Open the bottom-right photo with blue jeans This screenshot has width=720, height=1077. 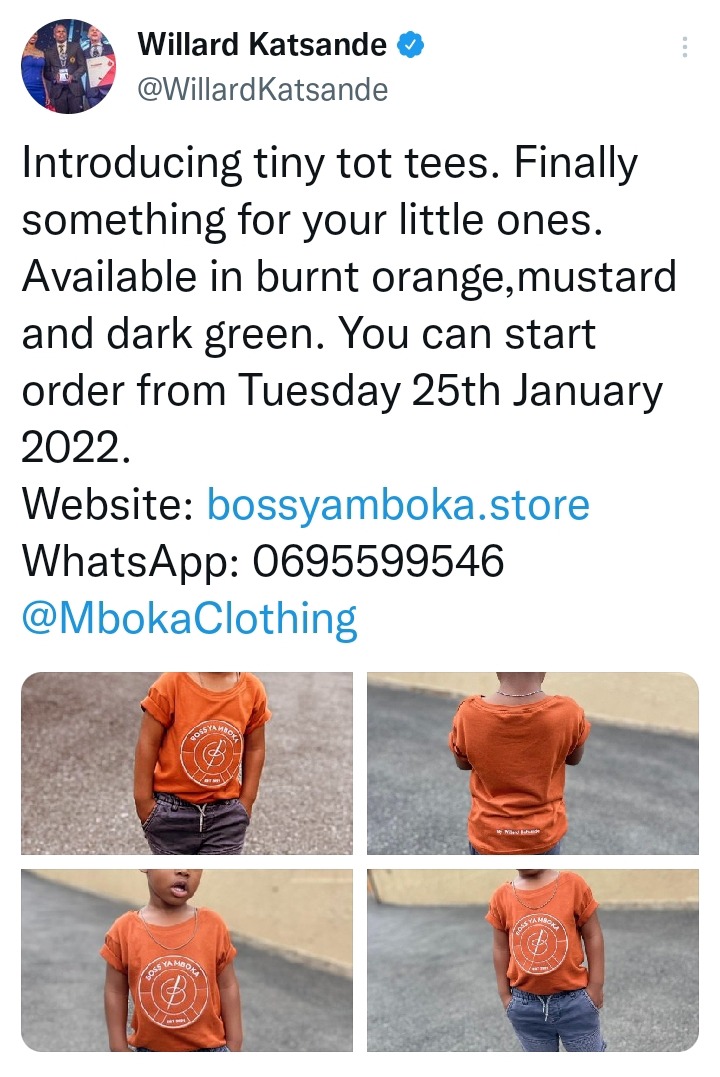pos(532,960)
